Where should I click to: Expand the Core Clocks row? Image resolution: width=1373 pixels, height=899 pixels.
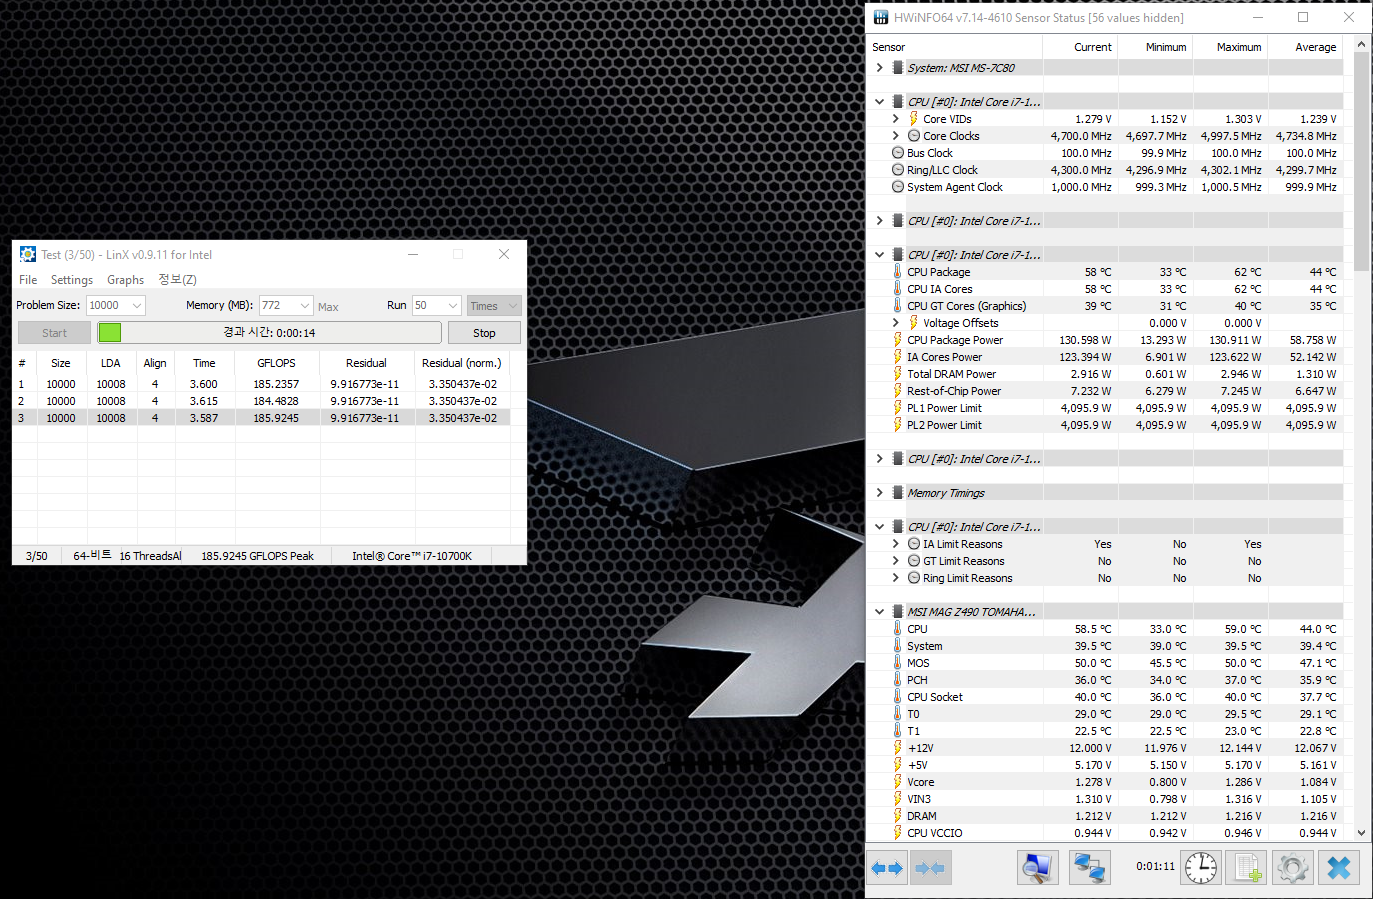[x=896, y=136]
